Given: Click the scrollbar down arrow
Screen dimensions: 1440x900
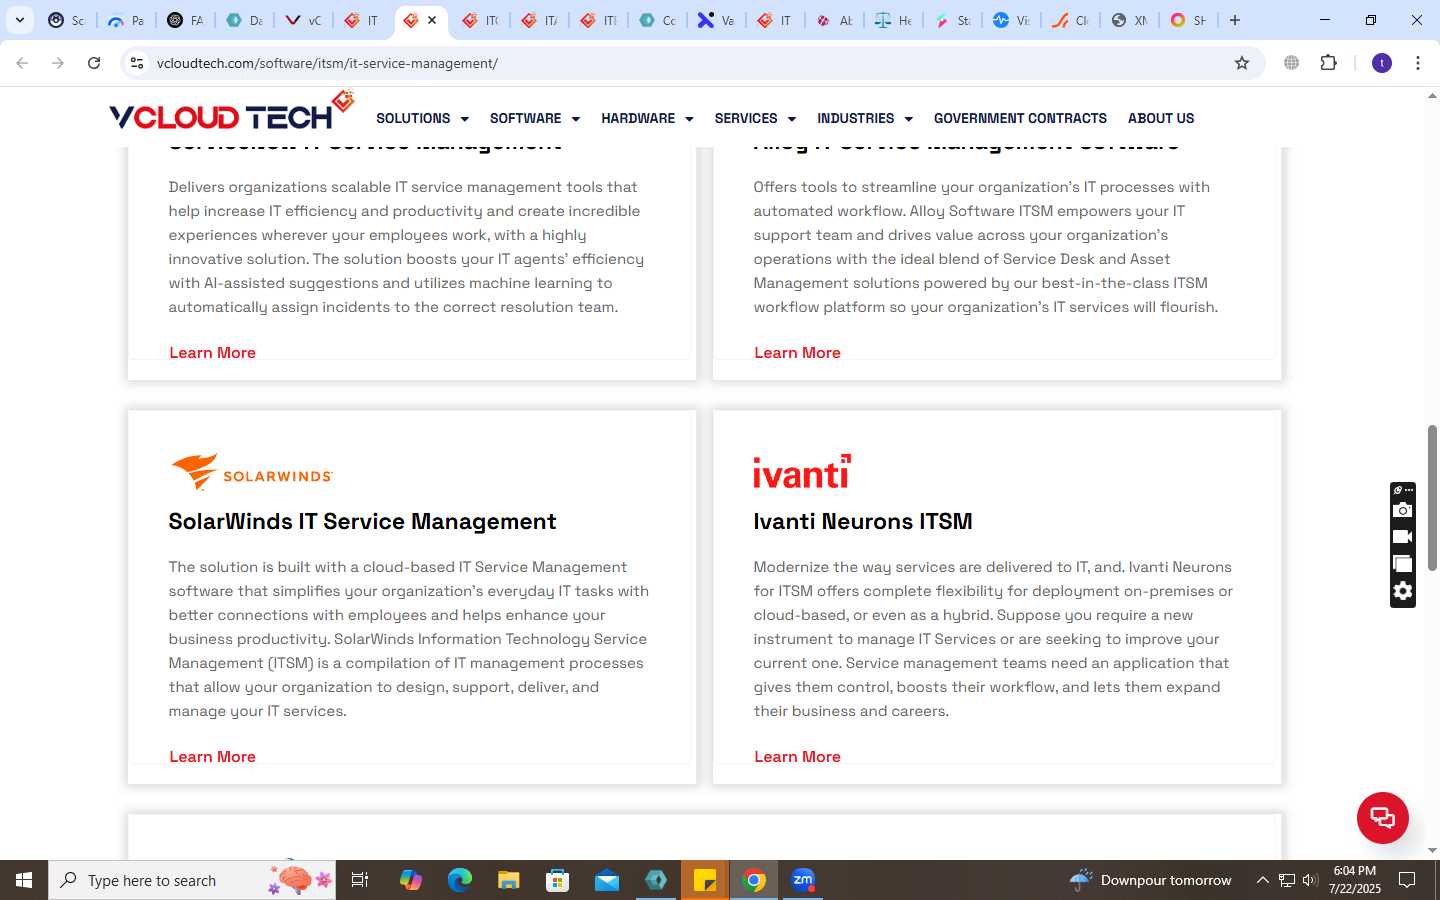Looking at the screenshot, I should [1432, 851].
